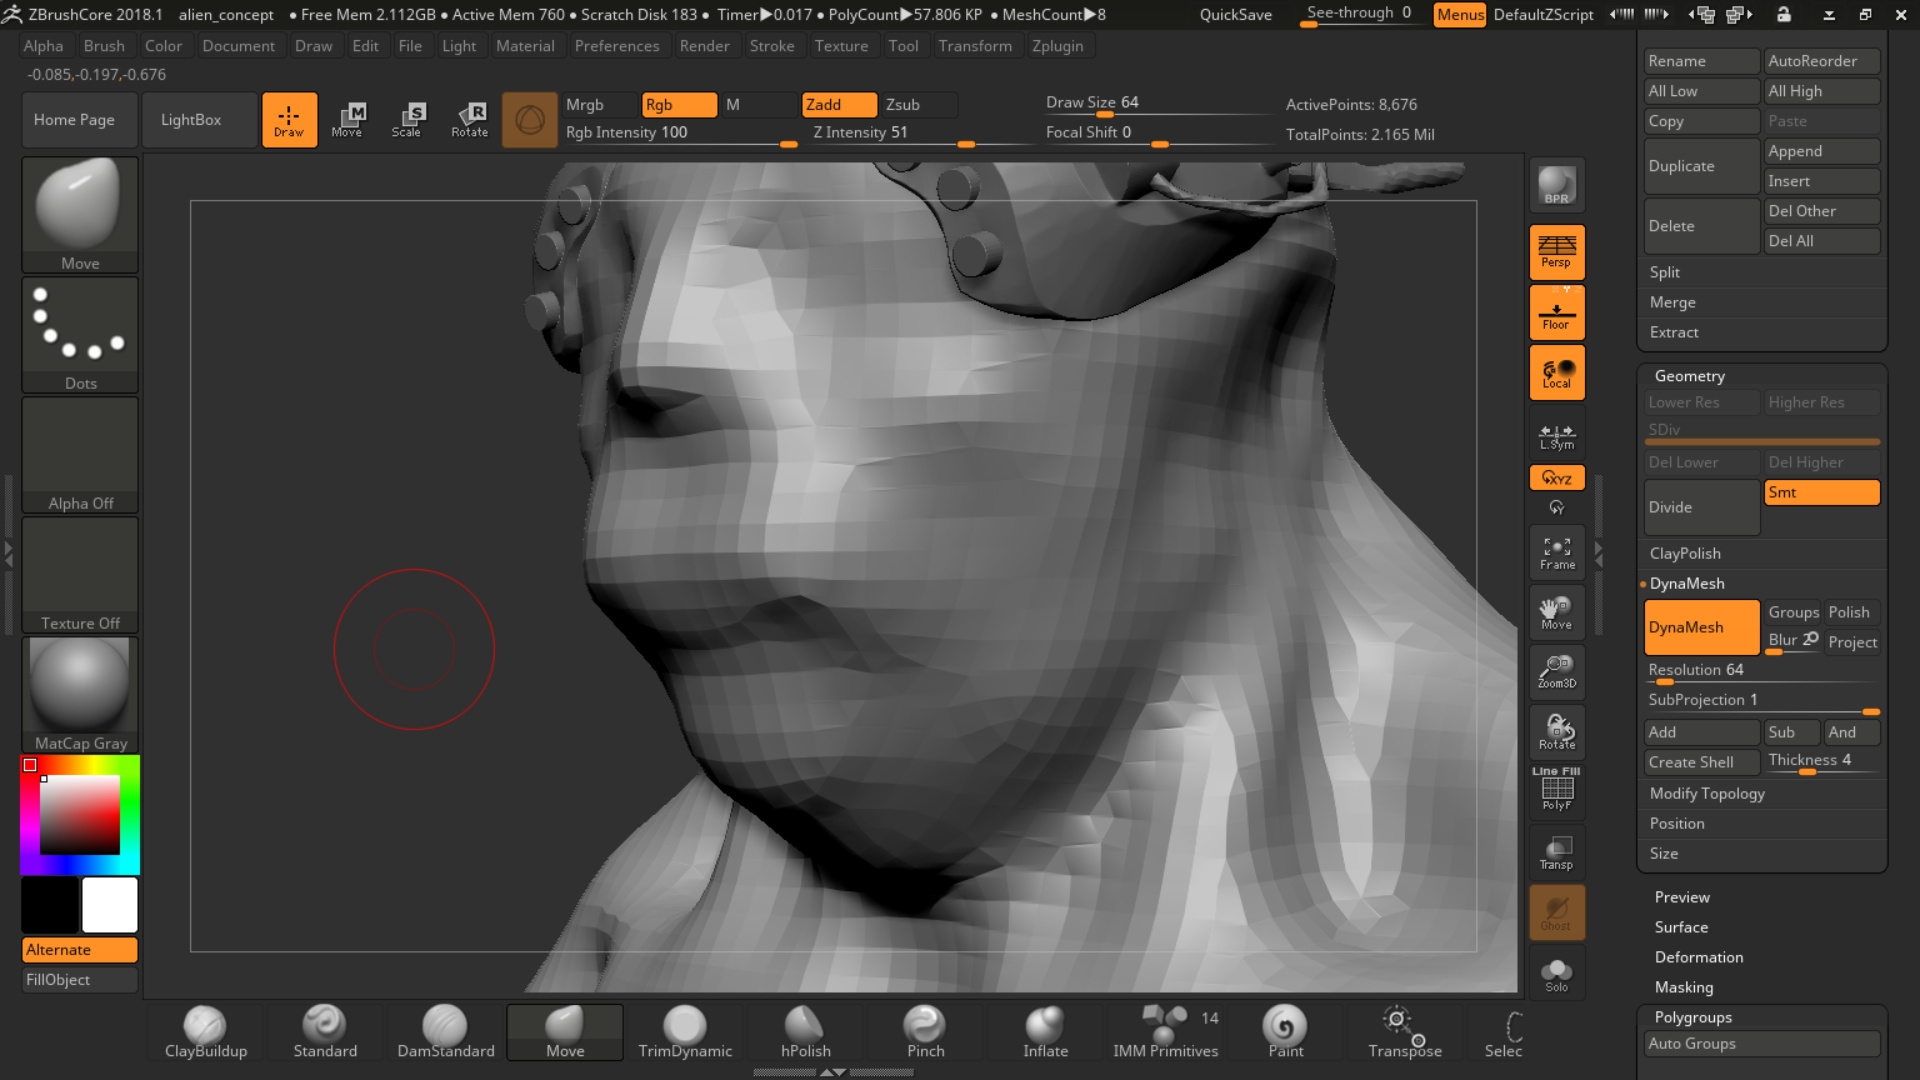1920x1080 pixels.
Task: Toggle Solo mode
Action: (x=1557, y=974)
